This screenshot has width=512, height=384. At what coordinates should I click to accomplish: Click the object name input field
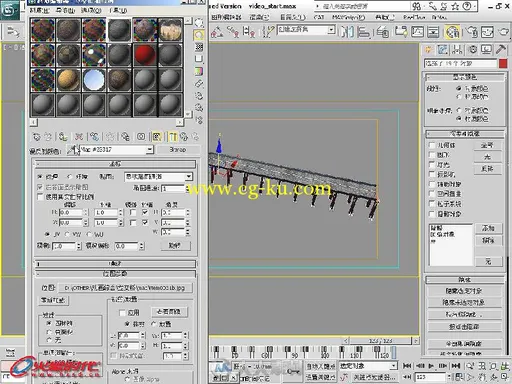[x=460, y=63]
